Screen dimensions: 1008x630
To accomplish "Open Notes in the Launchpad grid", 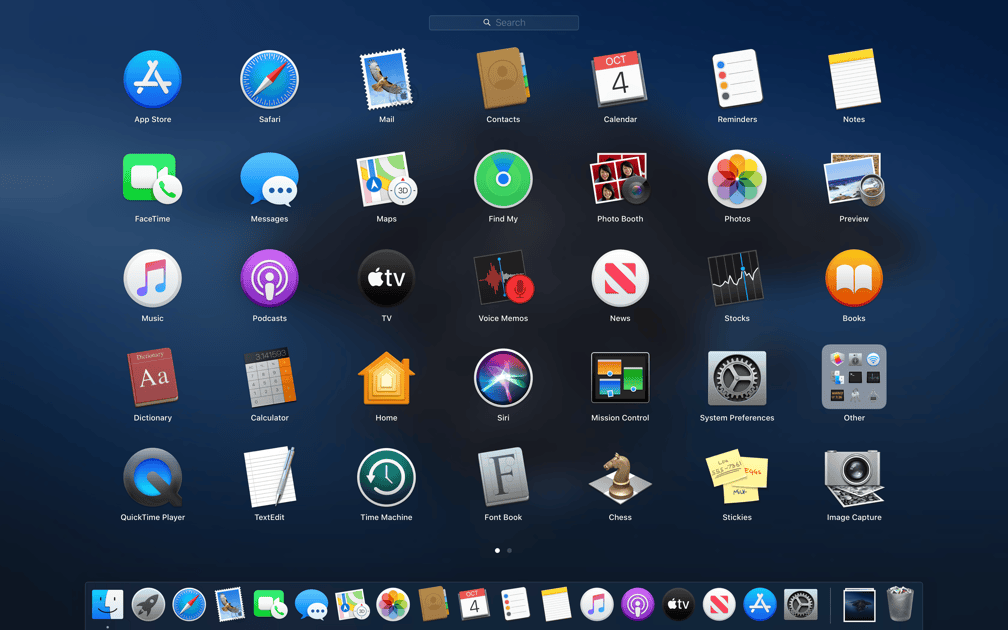I will click(854, 78).
